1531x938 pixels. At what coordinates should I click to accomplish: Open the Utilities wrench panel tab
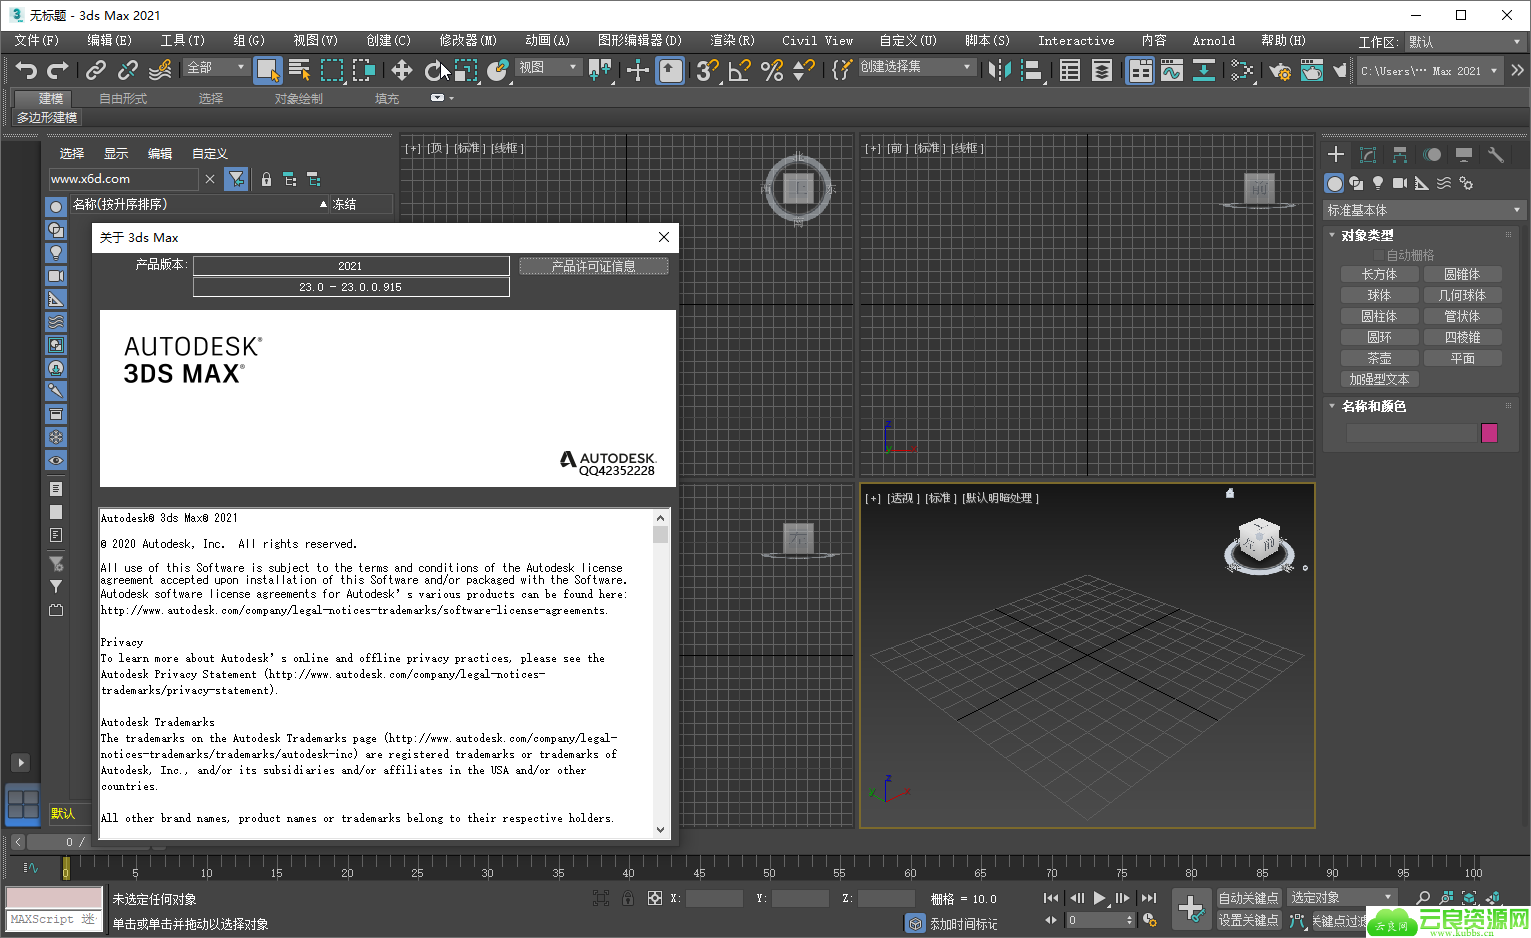[1496, 155]
